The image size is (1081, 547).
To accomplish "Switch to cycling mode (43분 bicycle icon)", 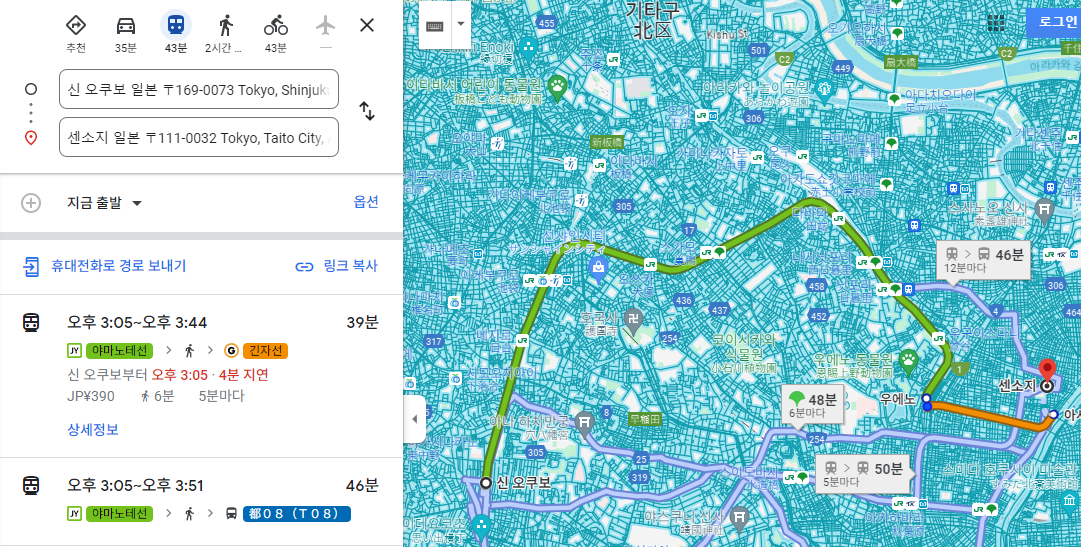I will [x=276, y=26].
